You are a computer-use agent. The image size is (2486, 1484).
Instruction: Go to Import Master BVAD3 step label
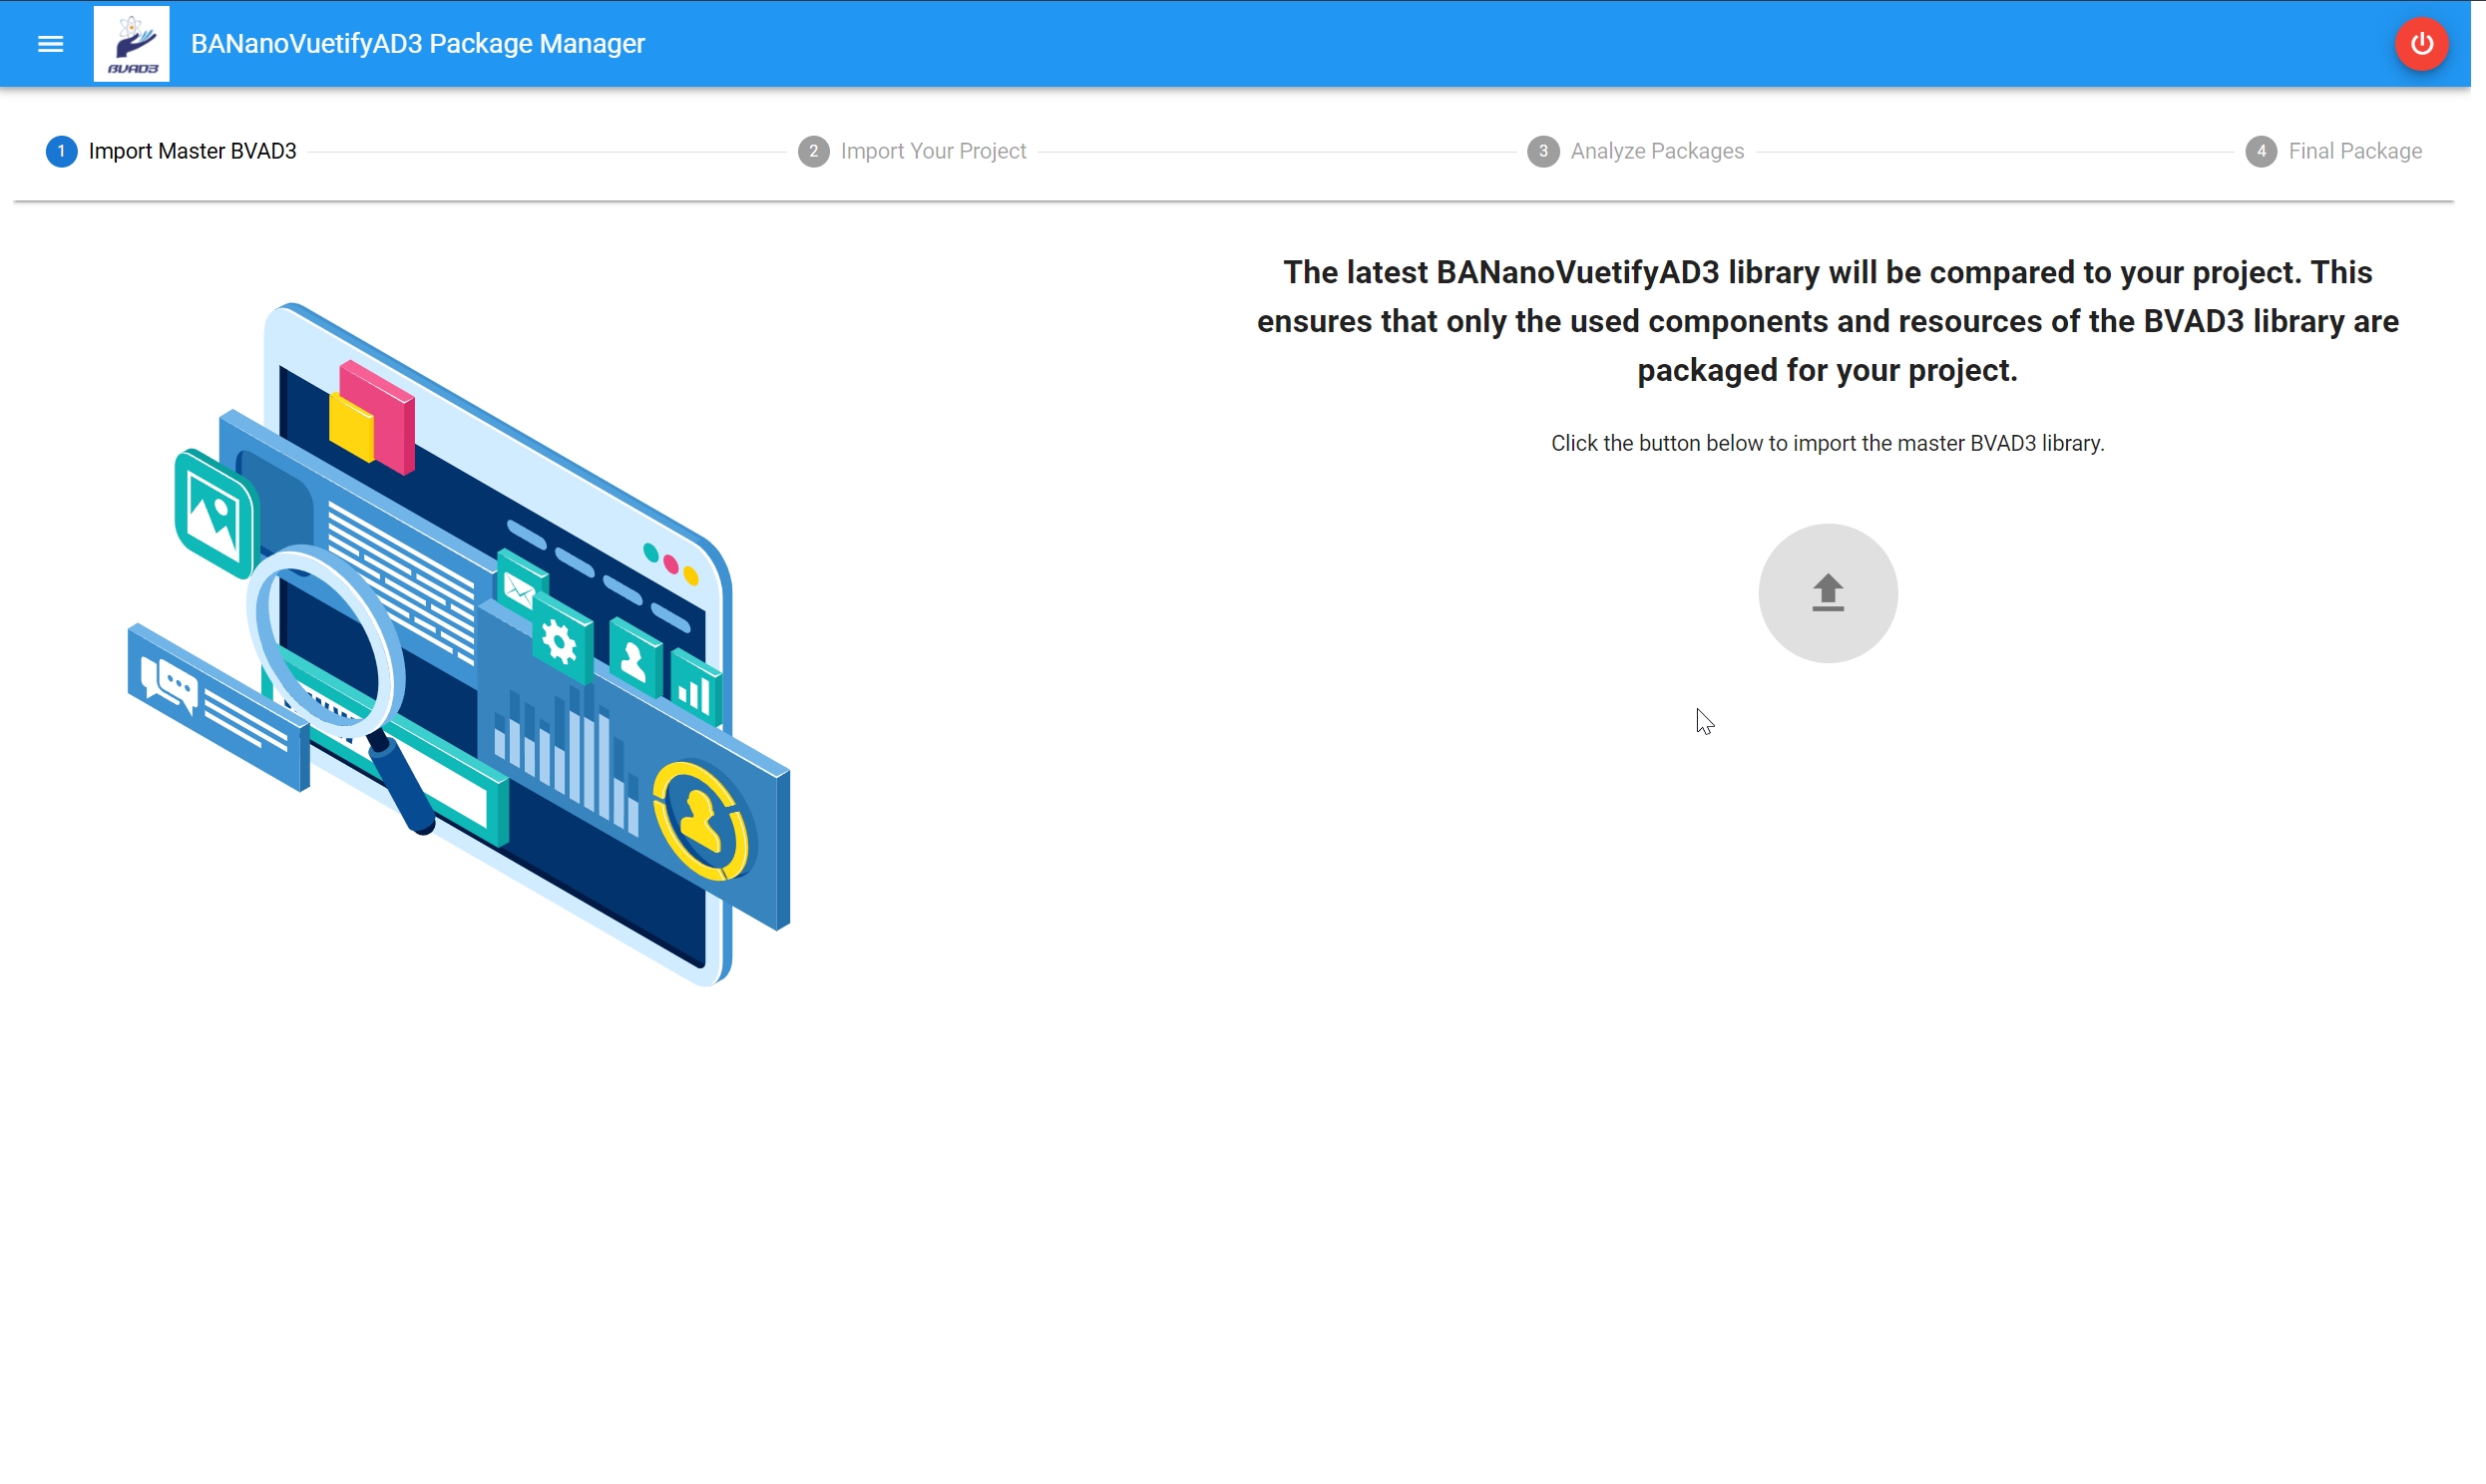(192, 151)
